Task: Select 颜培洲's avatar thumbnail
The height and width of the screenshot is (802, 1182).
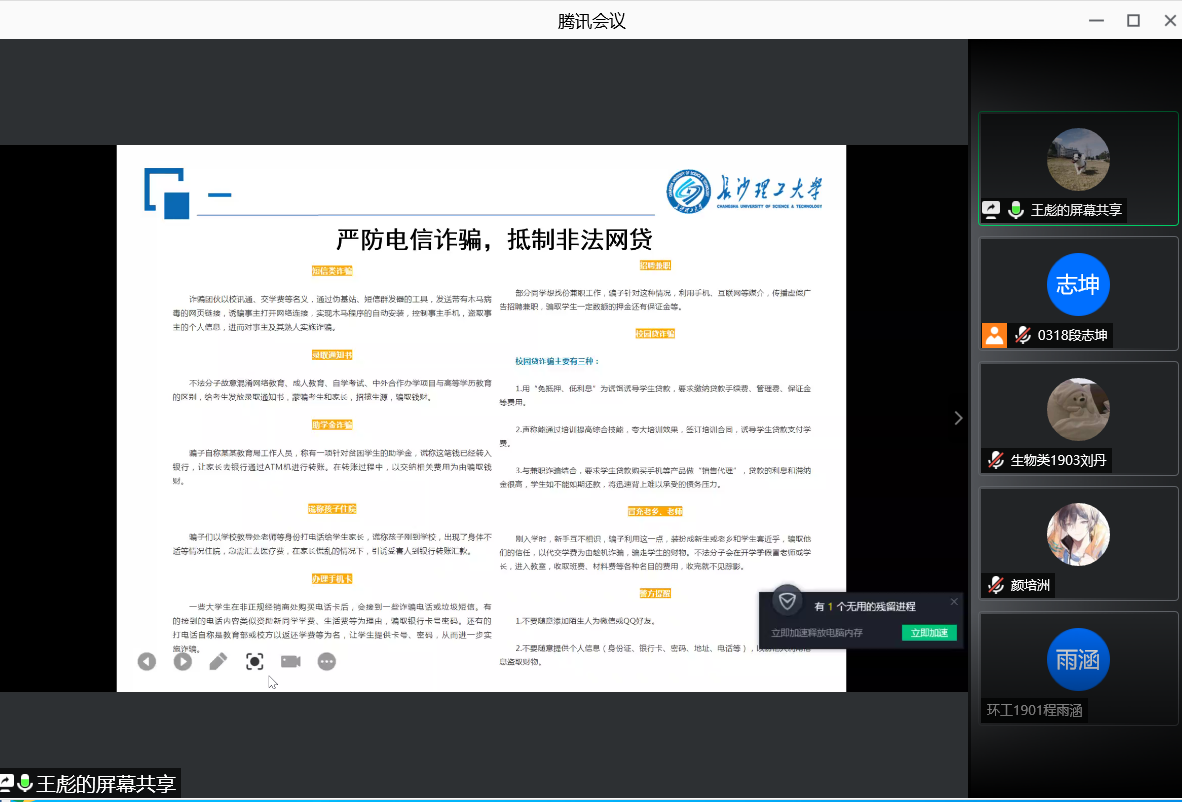Action: 1078,534
